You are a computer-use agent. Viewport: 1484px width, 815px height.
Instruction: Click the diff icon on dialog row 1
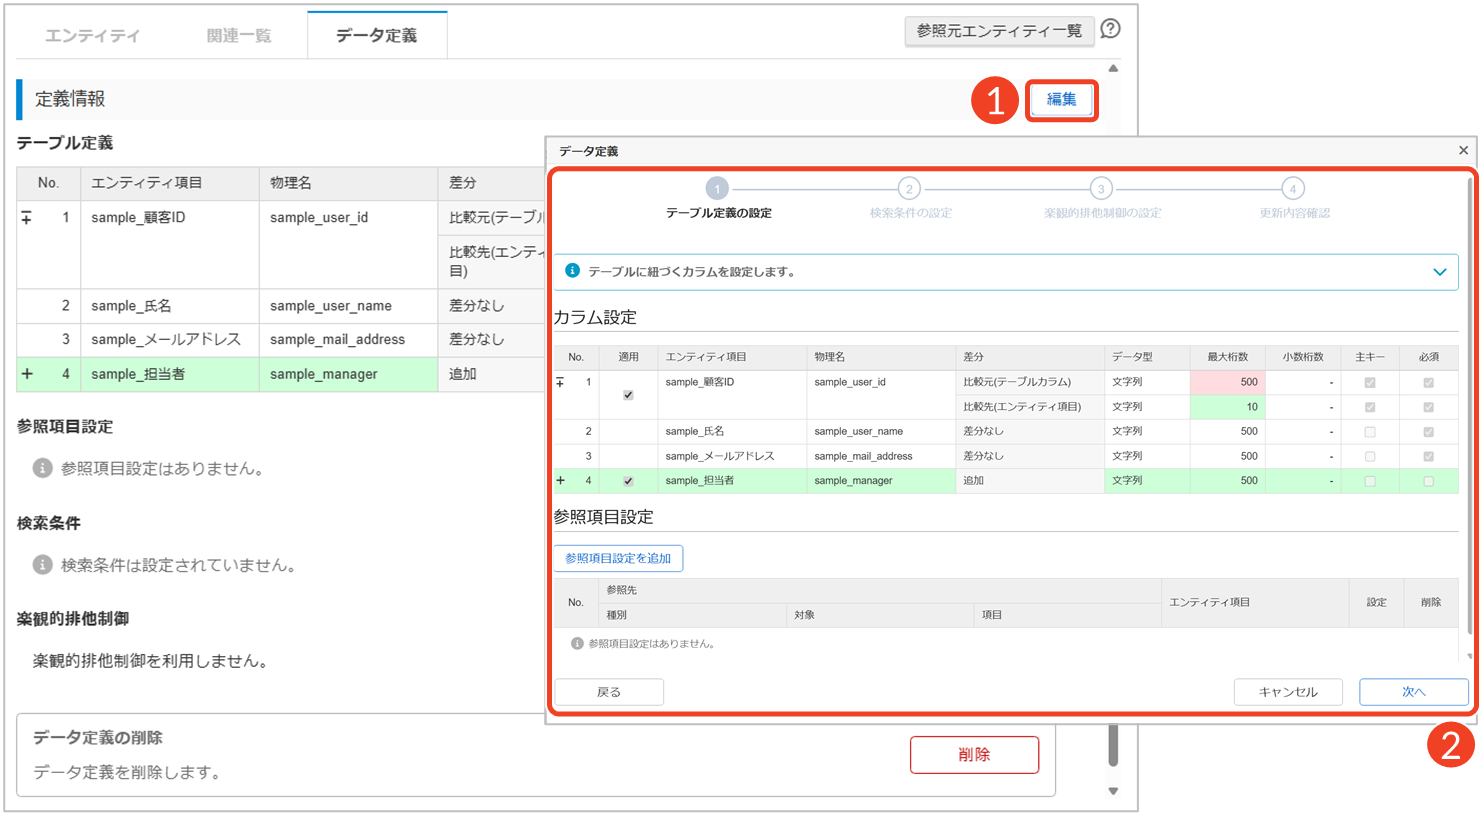pyautogui.click(x=561, y=382)
